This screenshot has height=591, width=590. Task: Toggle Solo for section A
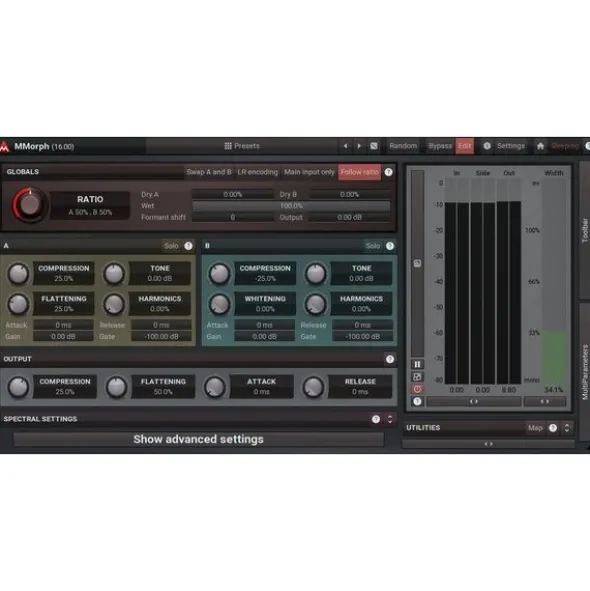point(171,246)
